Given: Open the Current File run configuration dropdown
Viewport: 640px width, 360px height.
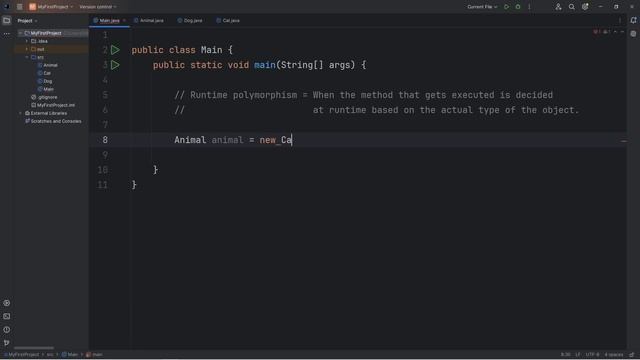Looking at the screenshot, I should tap(482, 7).
